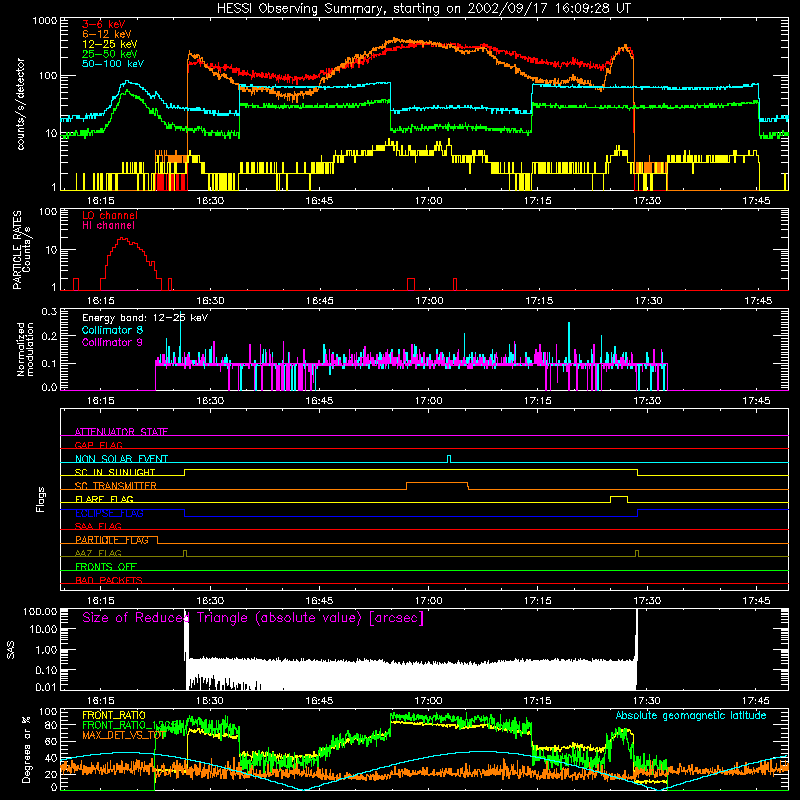The width and height of the screenshot is (800, 800).
Task: Select the 3-6 keV legend entry
Action: (104, 24)
